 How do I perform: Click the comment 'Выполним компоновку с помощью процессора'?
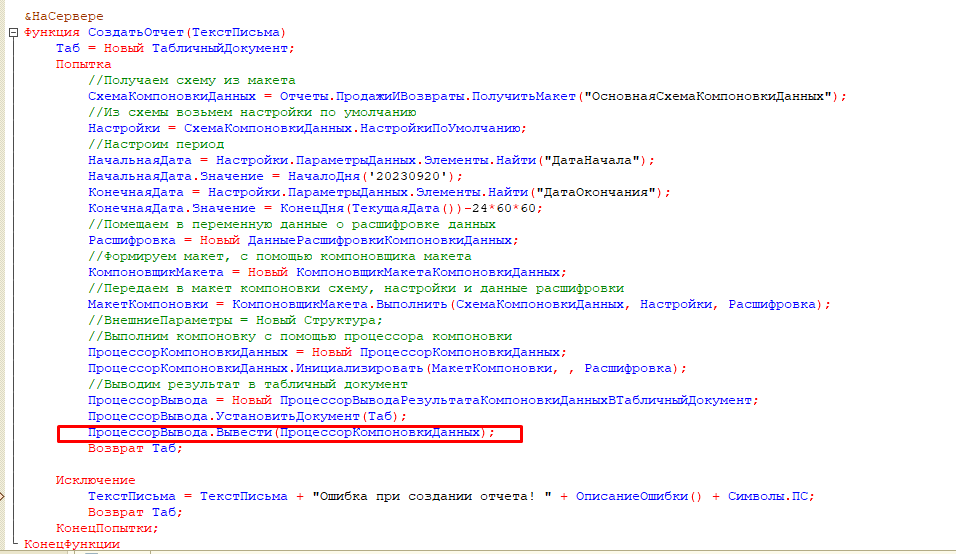[300, 336]
